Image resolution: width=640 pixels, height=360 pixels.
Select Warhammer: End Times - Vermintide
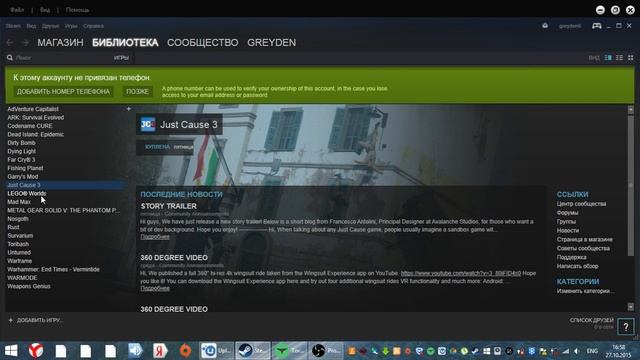pos(53,269)
